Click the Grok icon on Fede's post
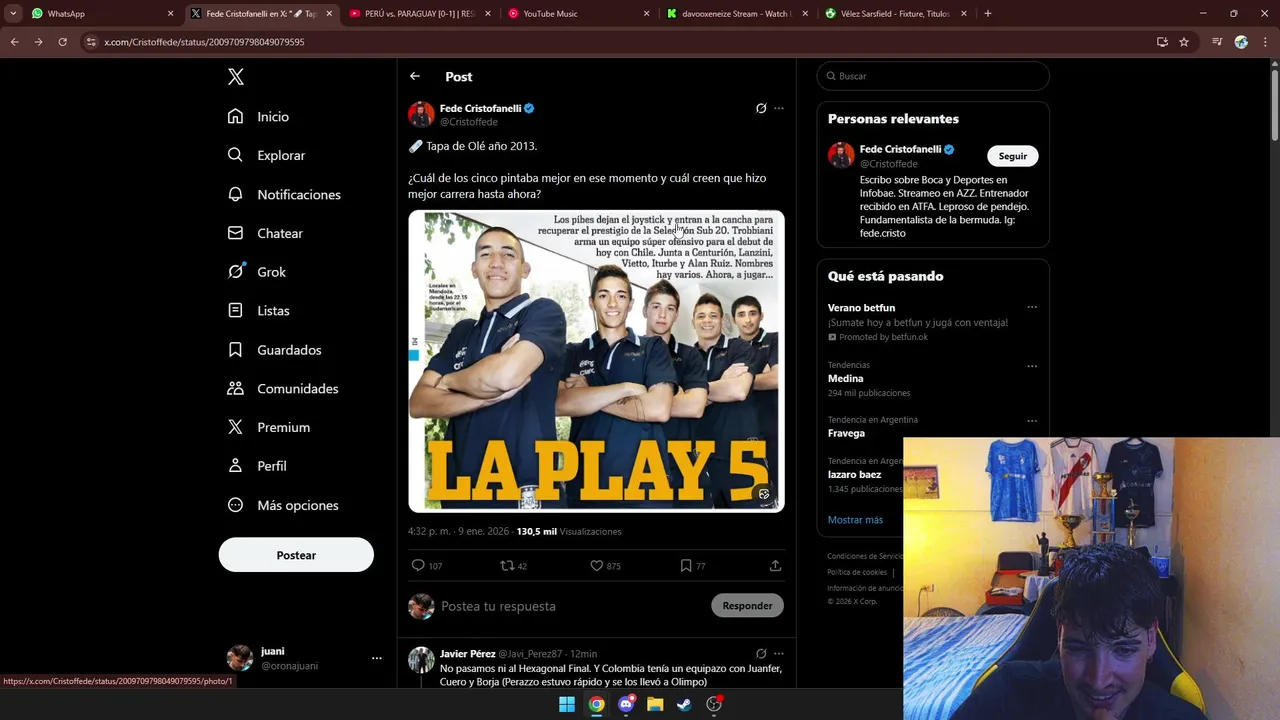 point(761,108)
